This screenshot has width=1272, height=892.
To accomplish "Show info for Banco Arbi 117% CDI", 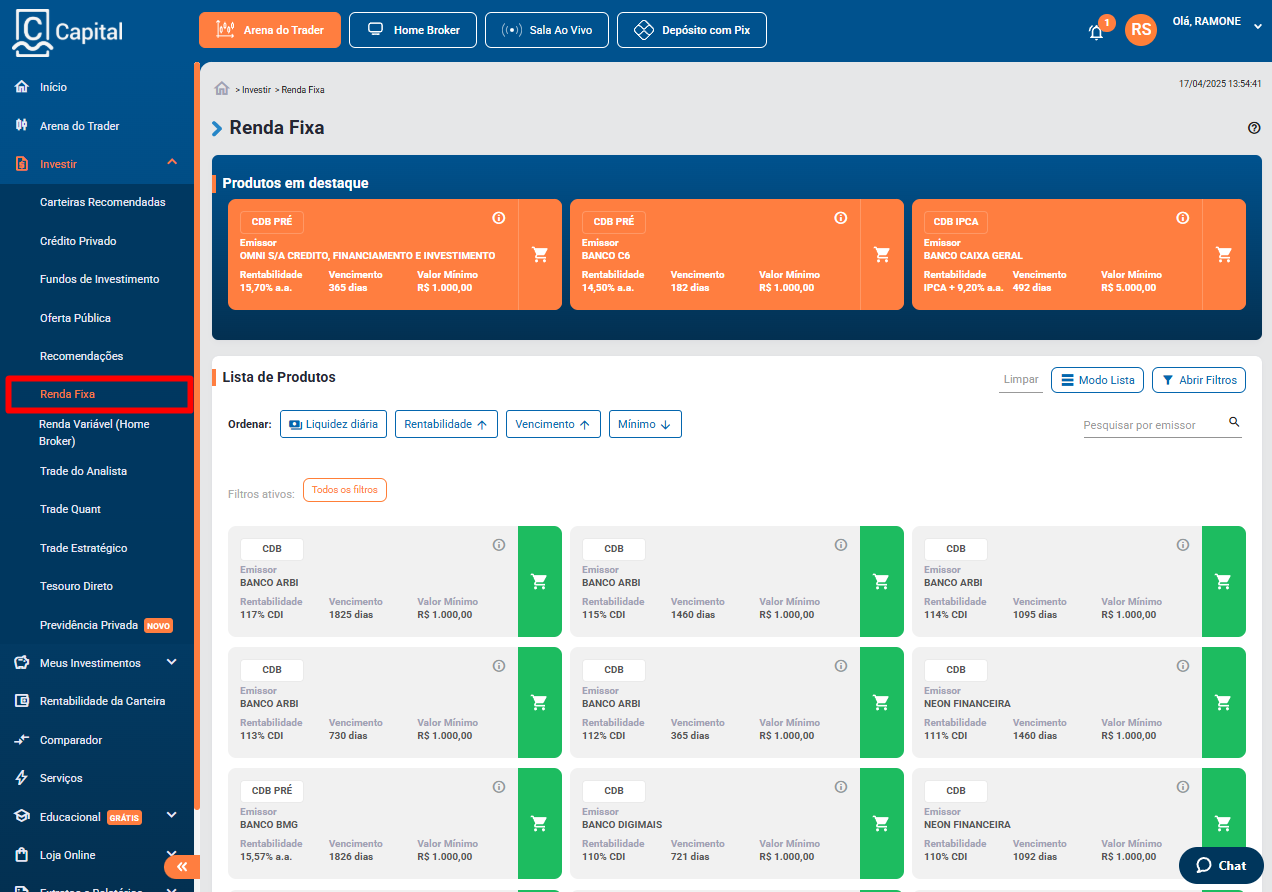I will pos(499,545).
